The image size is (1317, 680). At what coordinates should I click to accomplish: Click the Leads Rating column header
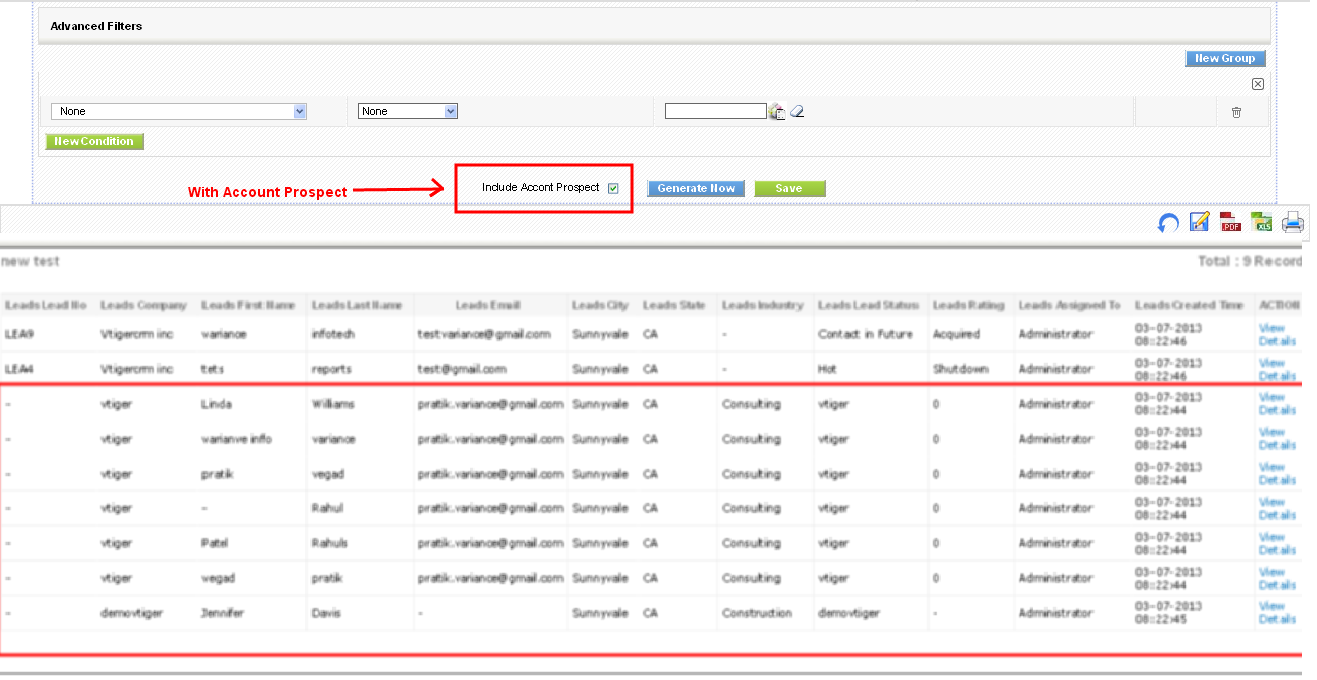(x=969, y=305)
